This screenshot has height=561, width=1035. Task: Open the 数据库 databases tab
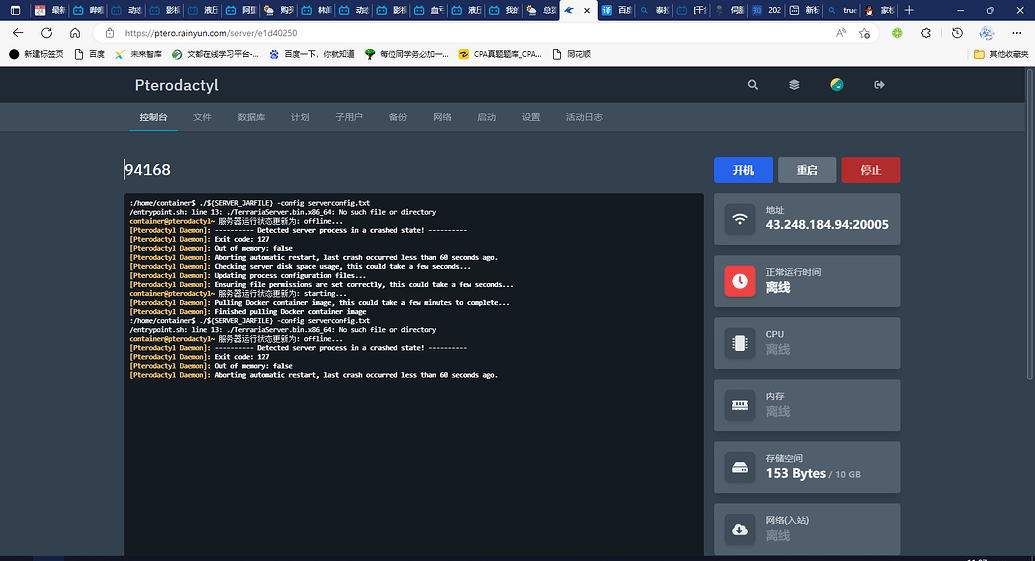251,117
